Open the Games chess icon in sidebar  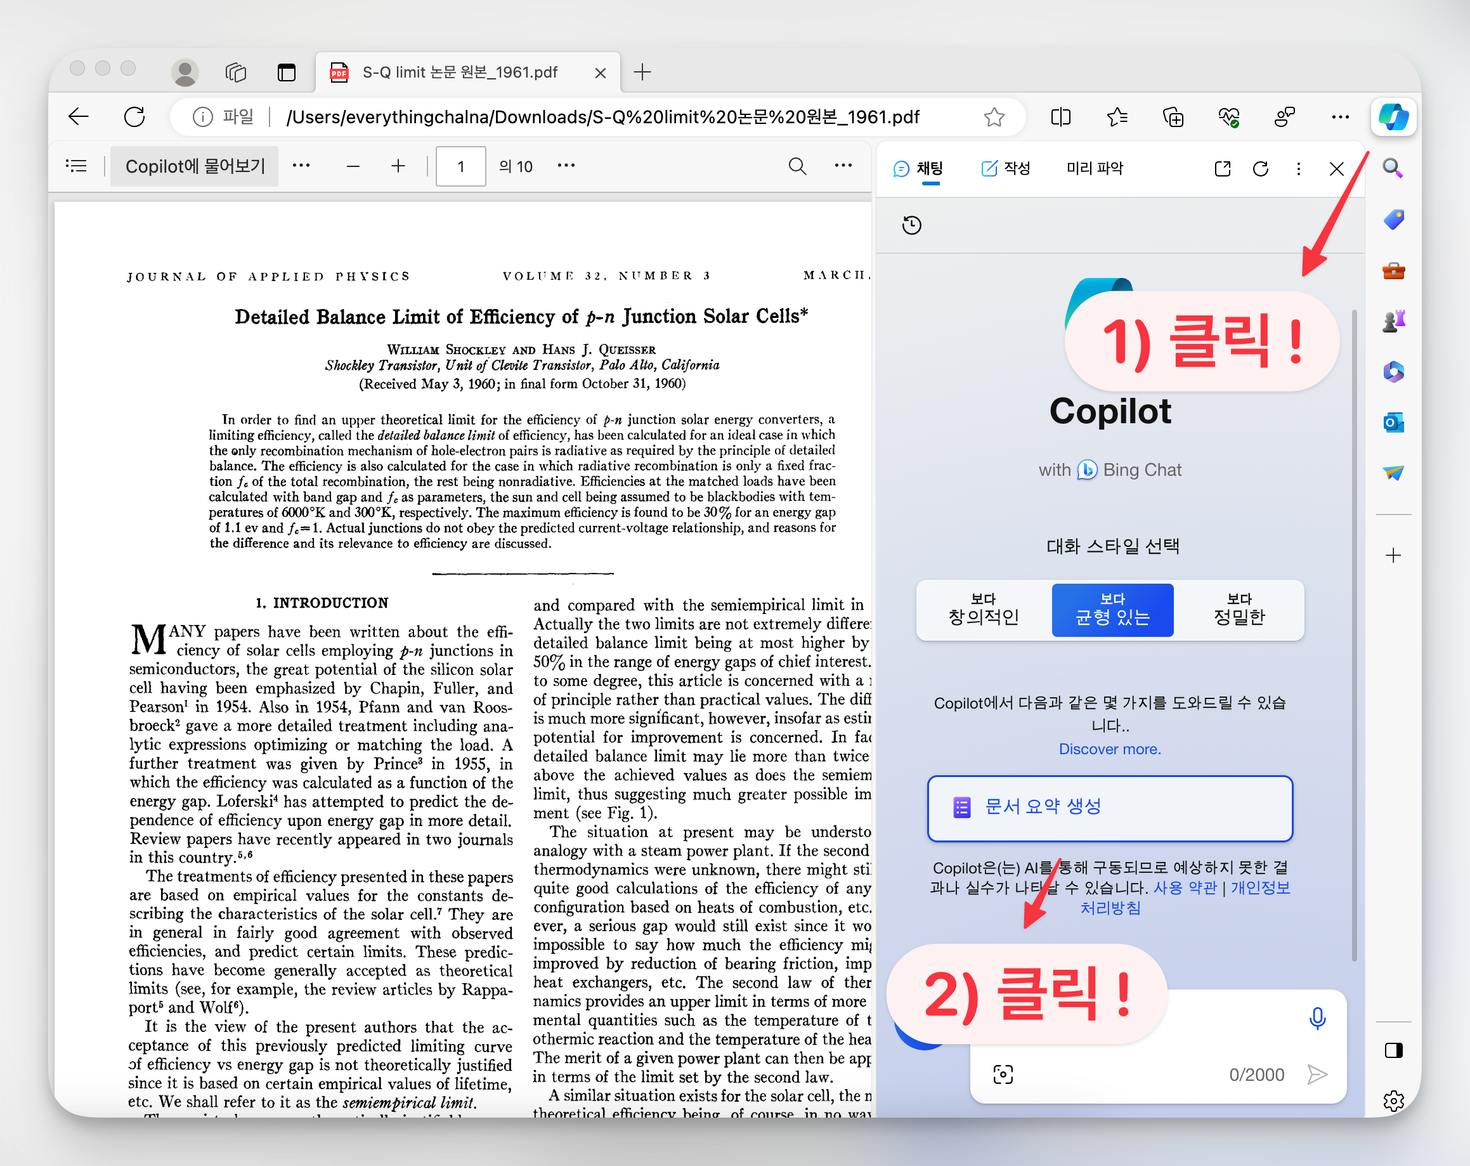click(x=1393, y=321)
